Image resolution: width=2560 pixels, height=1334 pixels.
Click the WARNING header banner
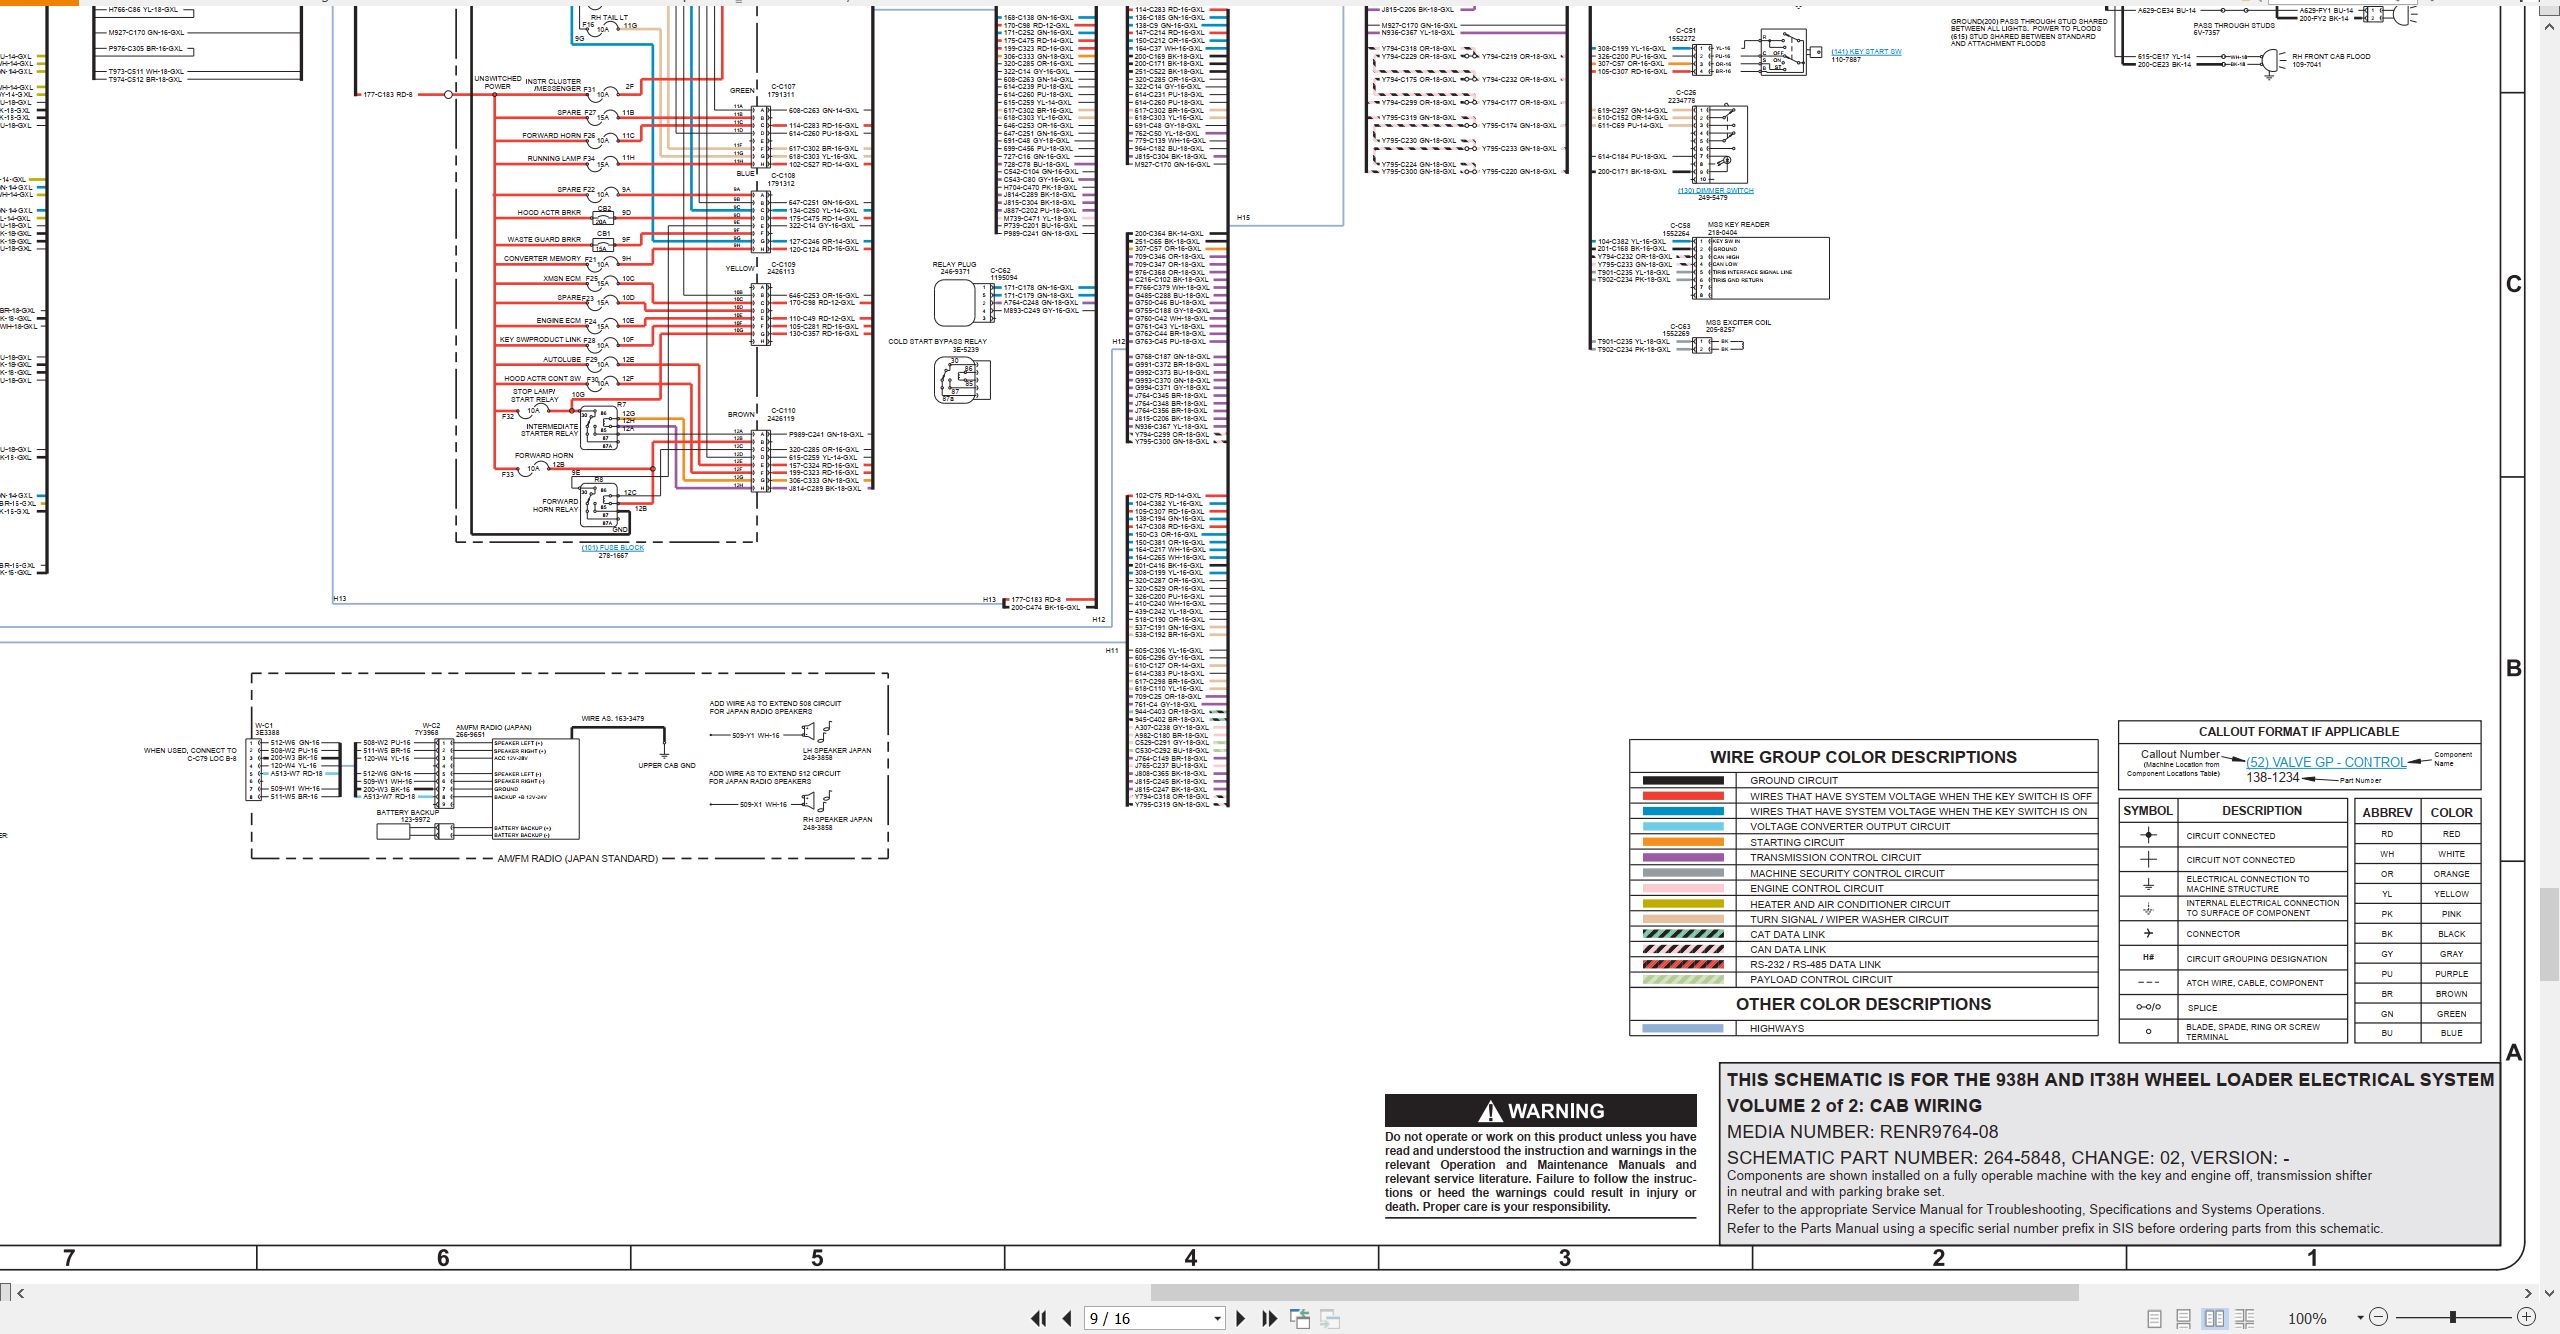(1540, 1111)
